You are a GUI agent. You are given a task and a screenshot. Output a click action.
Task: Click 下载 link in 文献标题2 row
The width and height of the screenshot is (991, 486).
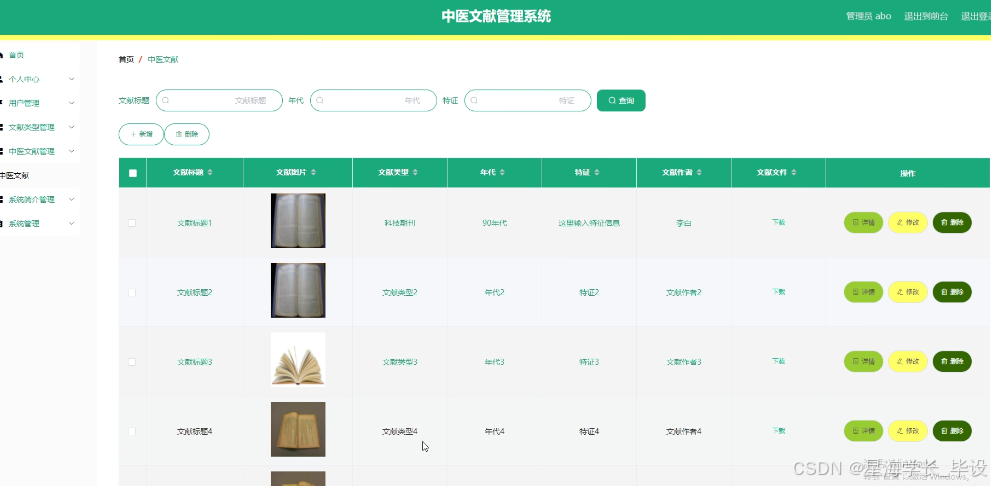point(779,292)
